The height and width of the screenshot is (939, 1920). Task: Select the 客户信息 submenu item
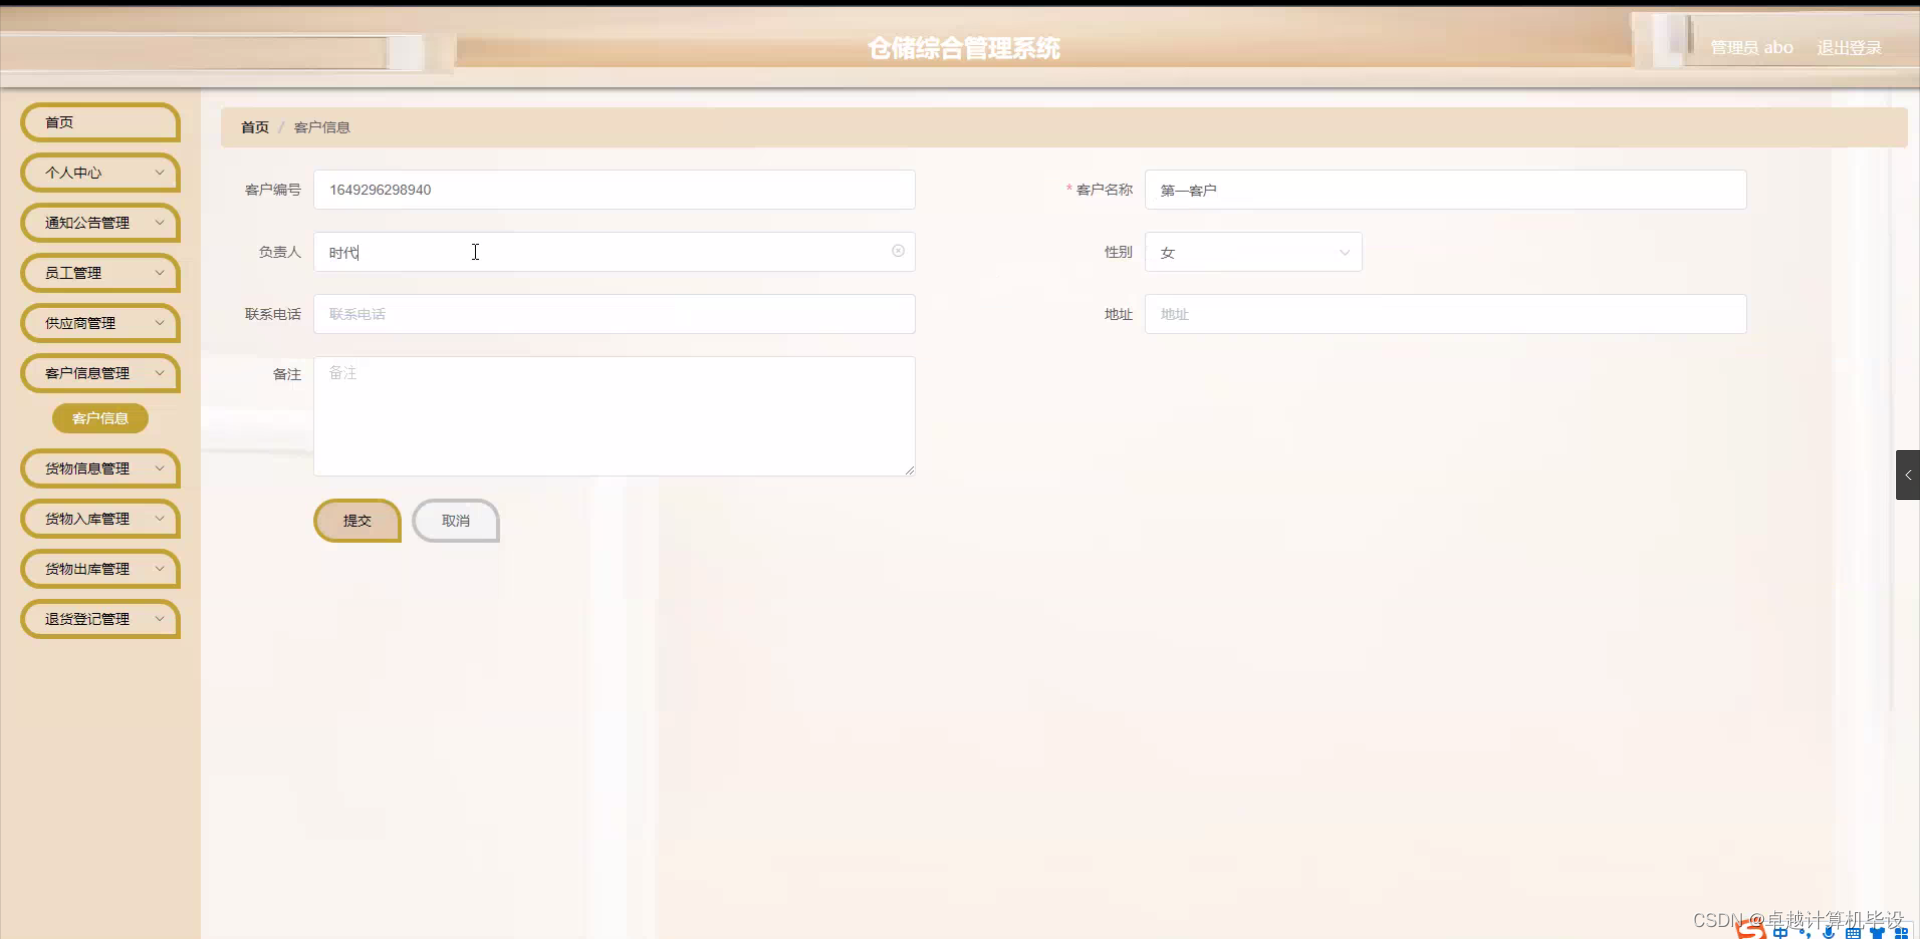tap(100, 418)
